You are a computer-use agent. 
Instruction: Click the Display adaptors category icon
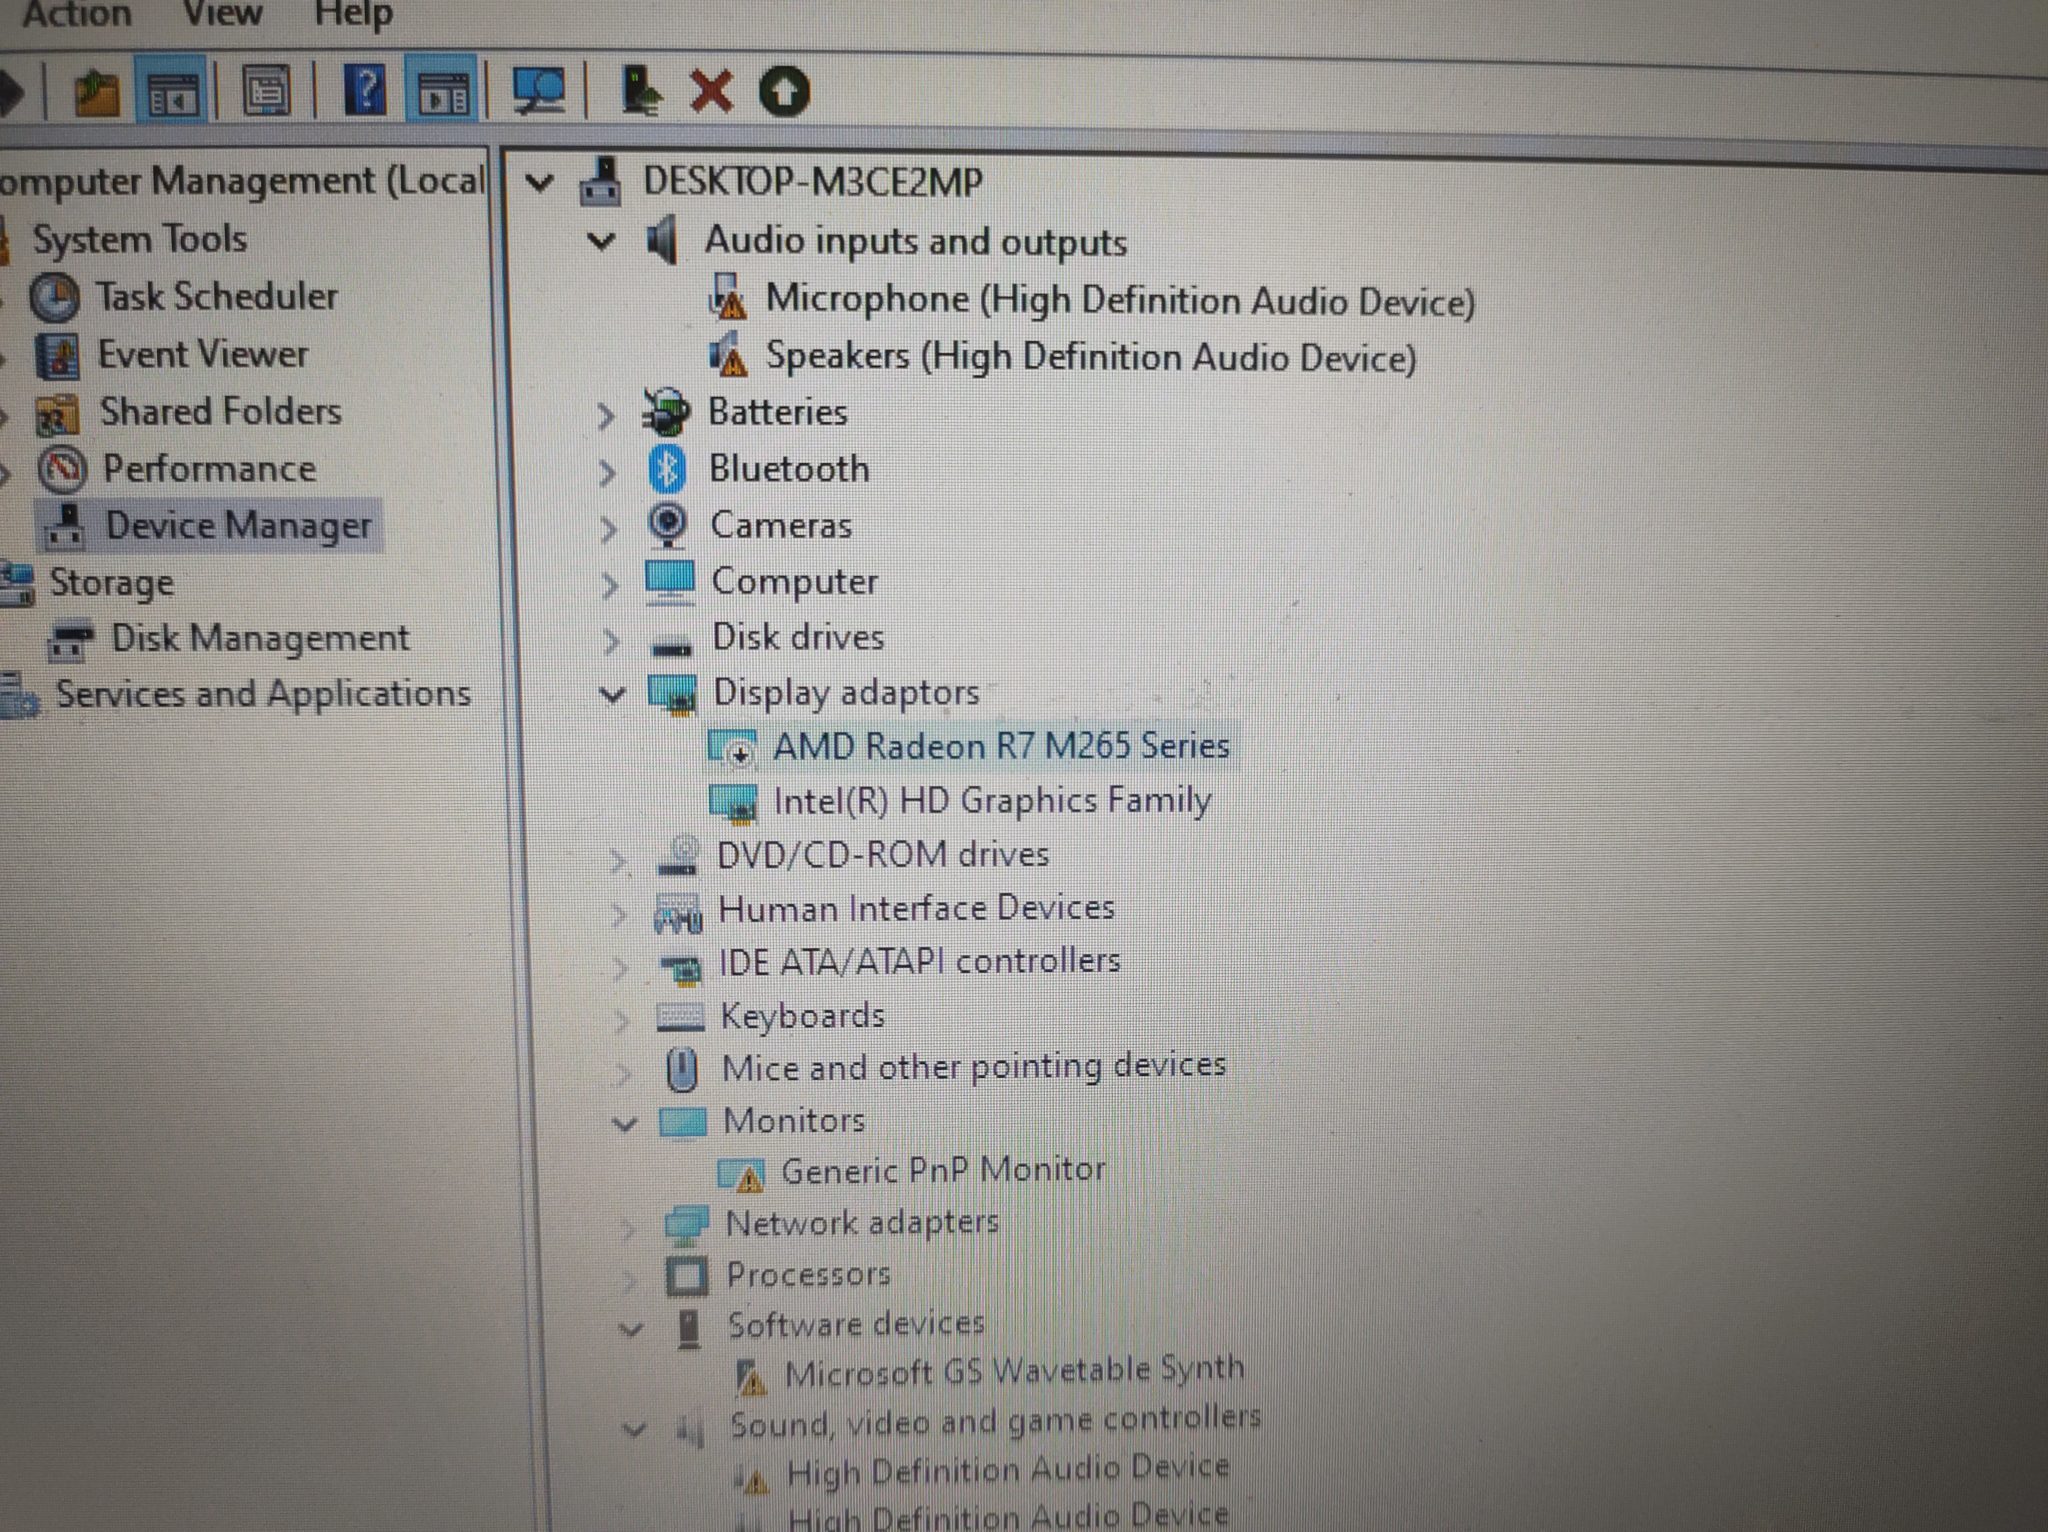pyautogui.click(x=673, y=693)
